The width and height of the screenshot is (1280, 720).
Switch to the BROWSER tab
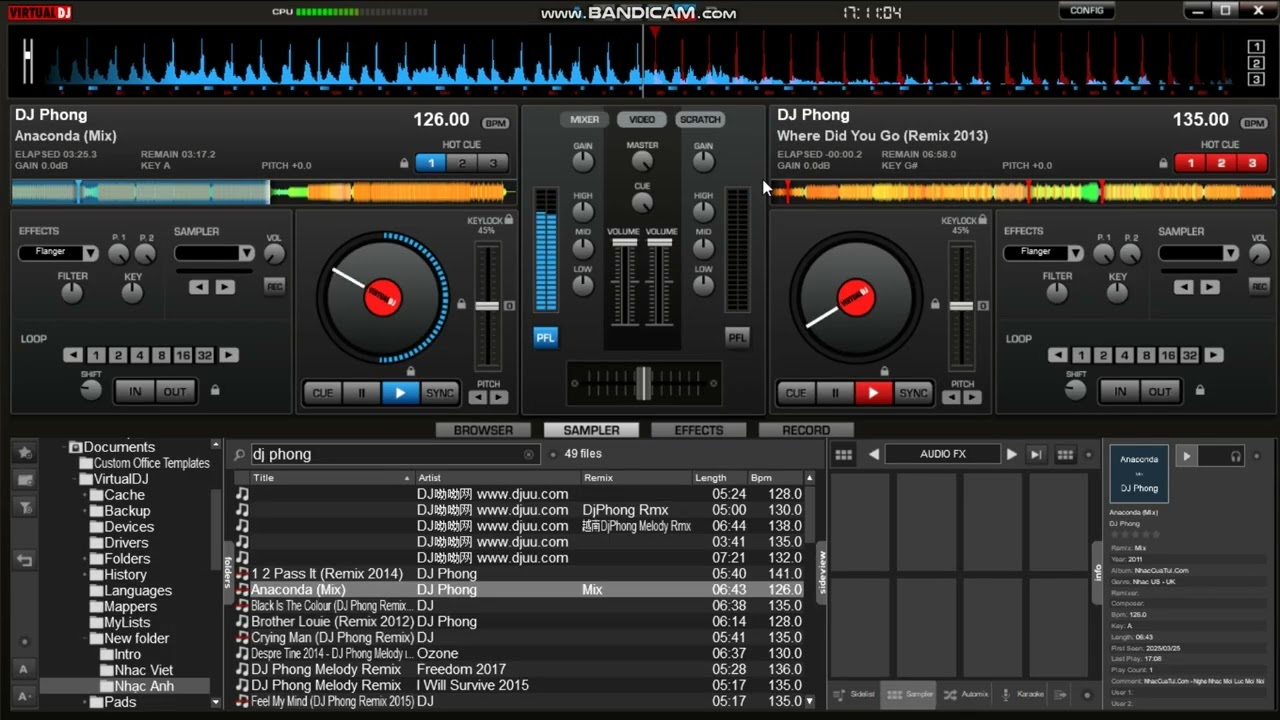[x=483, y=430]
